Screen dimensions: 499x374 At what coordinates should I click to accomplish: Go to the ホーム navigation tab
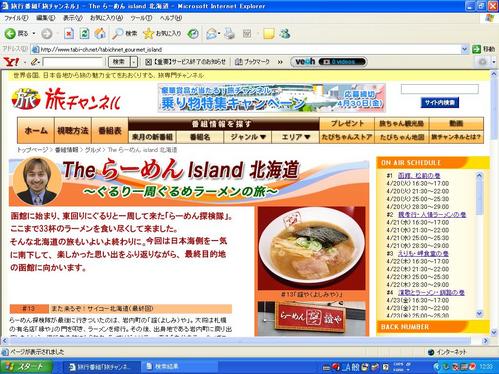(x=36, y=130)
